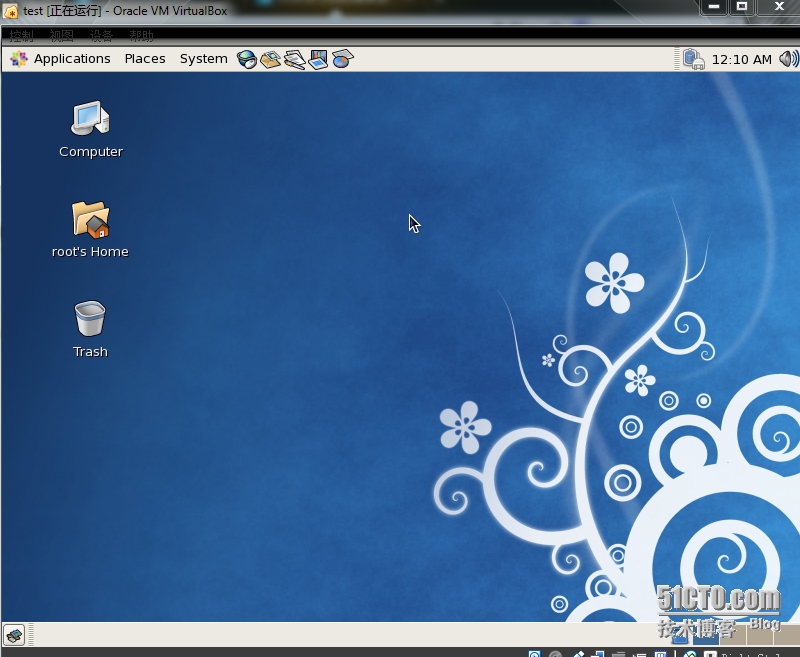This screenshot has height=657, width=800.
Task: Open the System menu
Action: pos(204,59)
